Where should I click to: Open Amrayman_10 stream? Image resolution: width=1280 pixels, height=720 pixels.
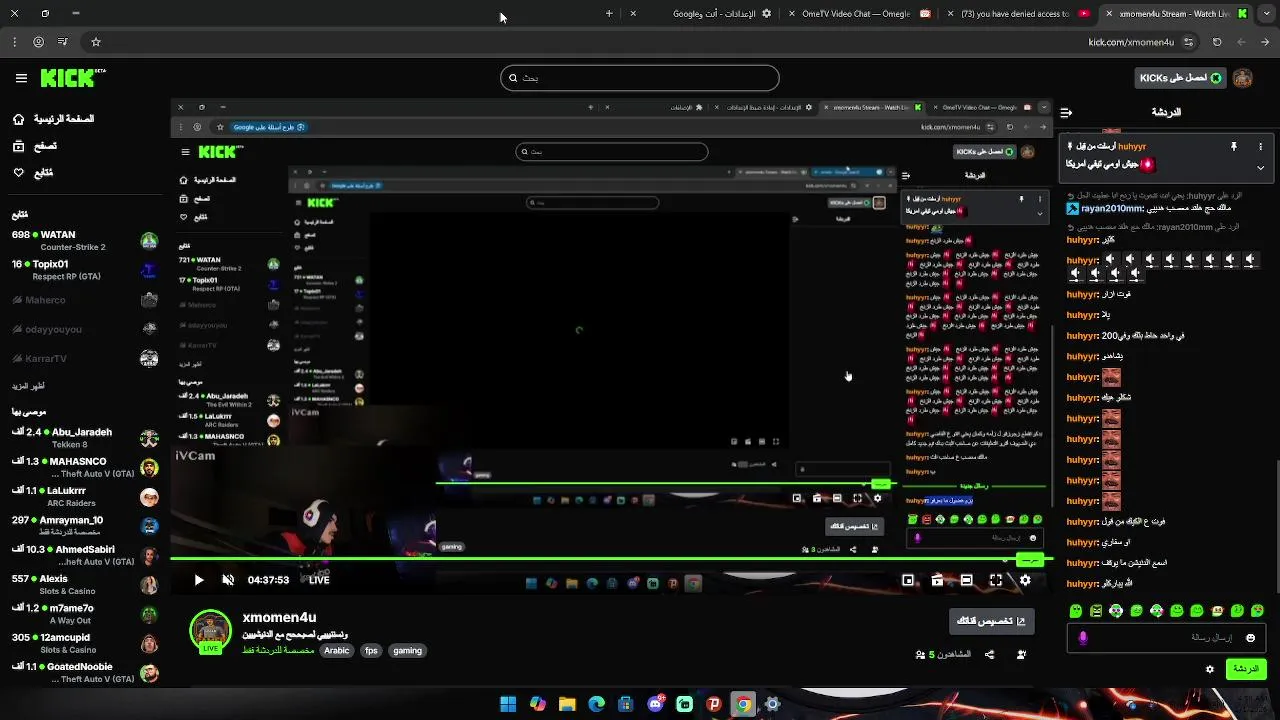click(85, 526)
